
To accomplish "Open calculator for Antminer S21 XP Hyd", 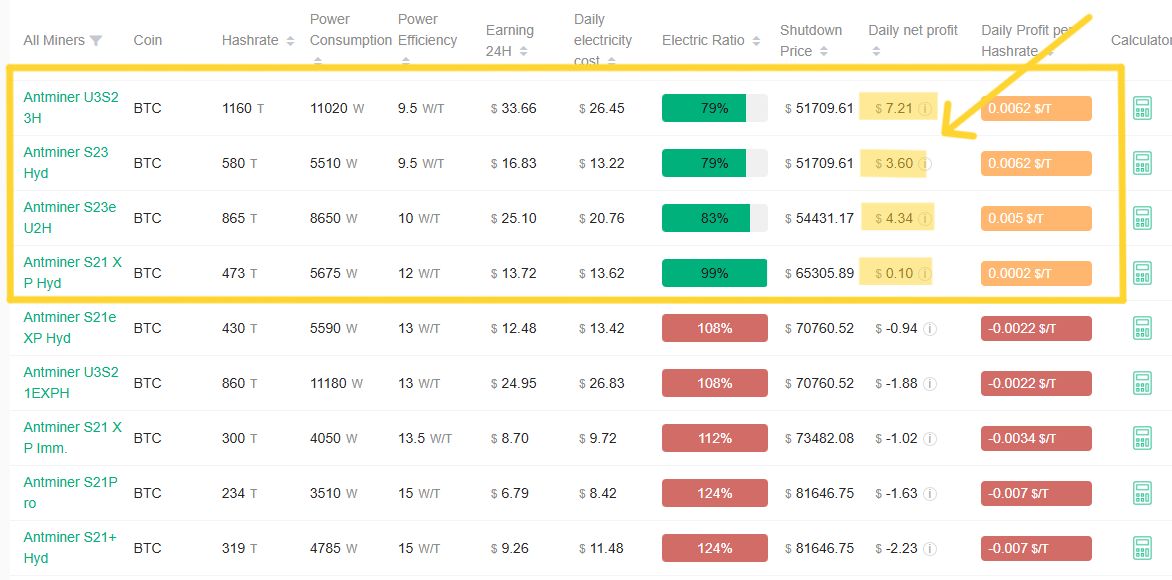I will coord(1142,273).
